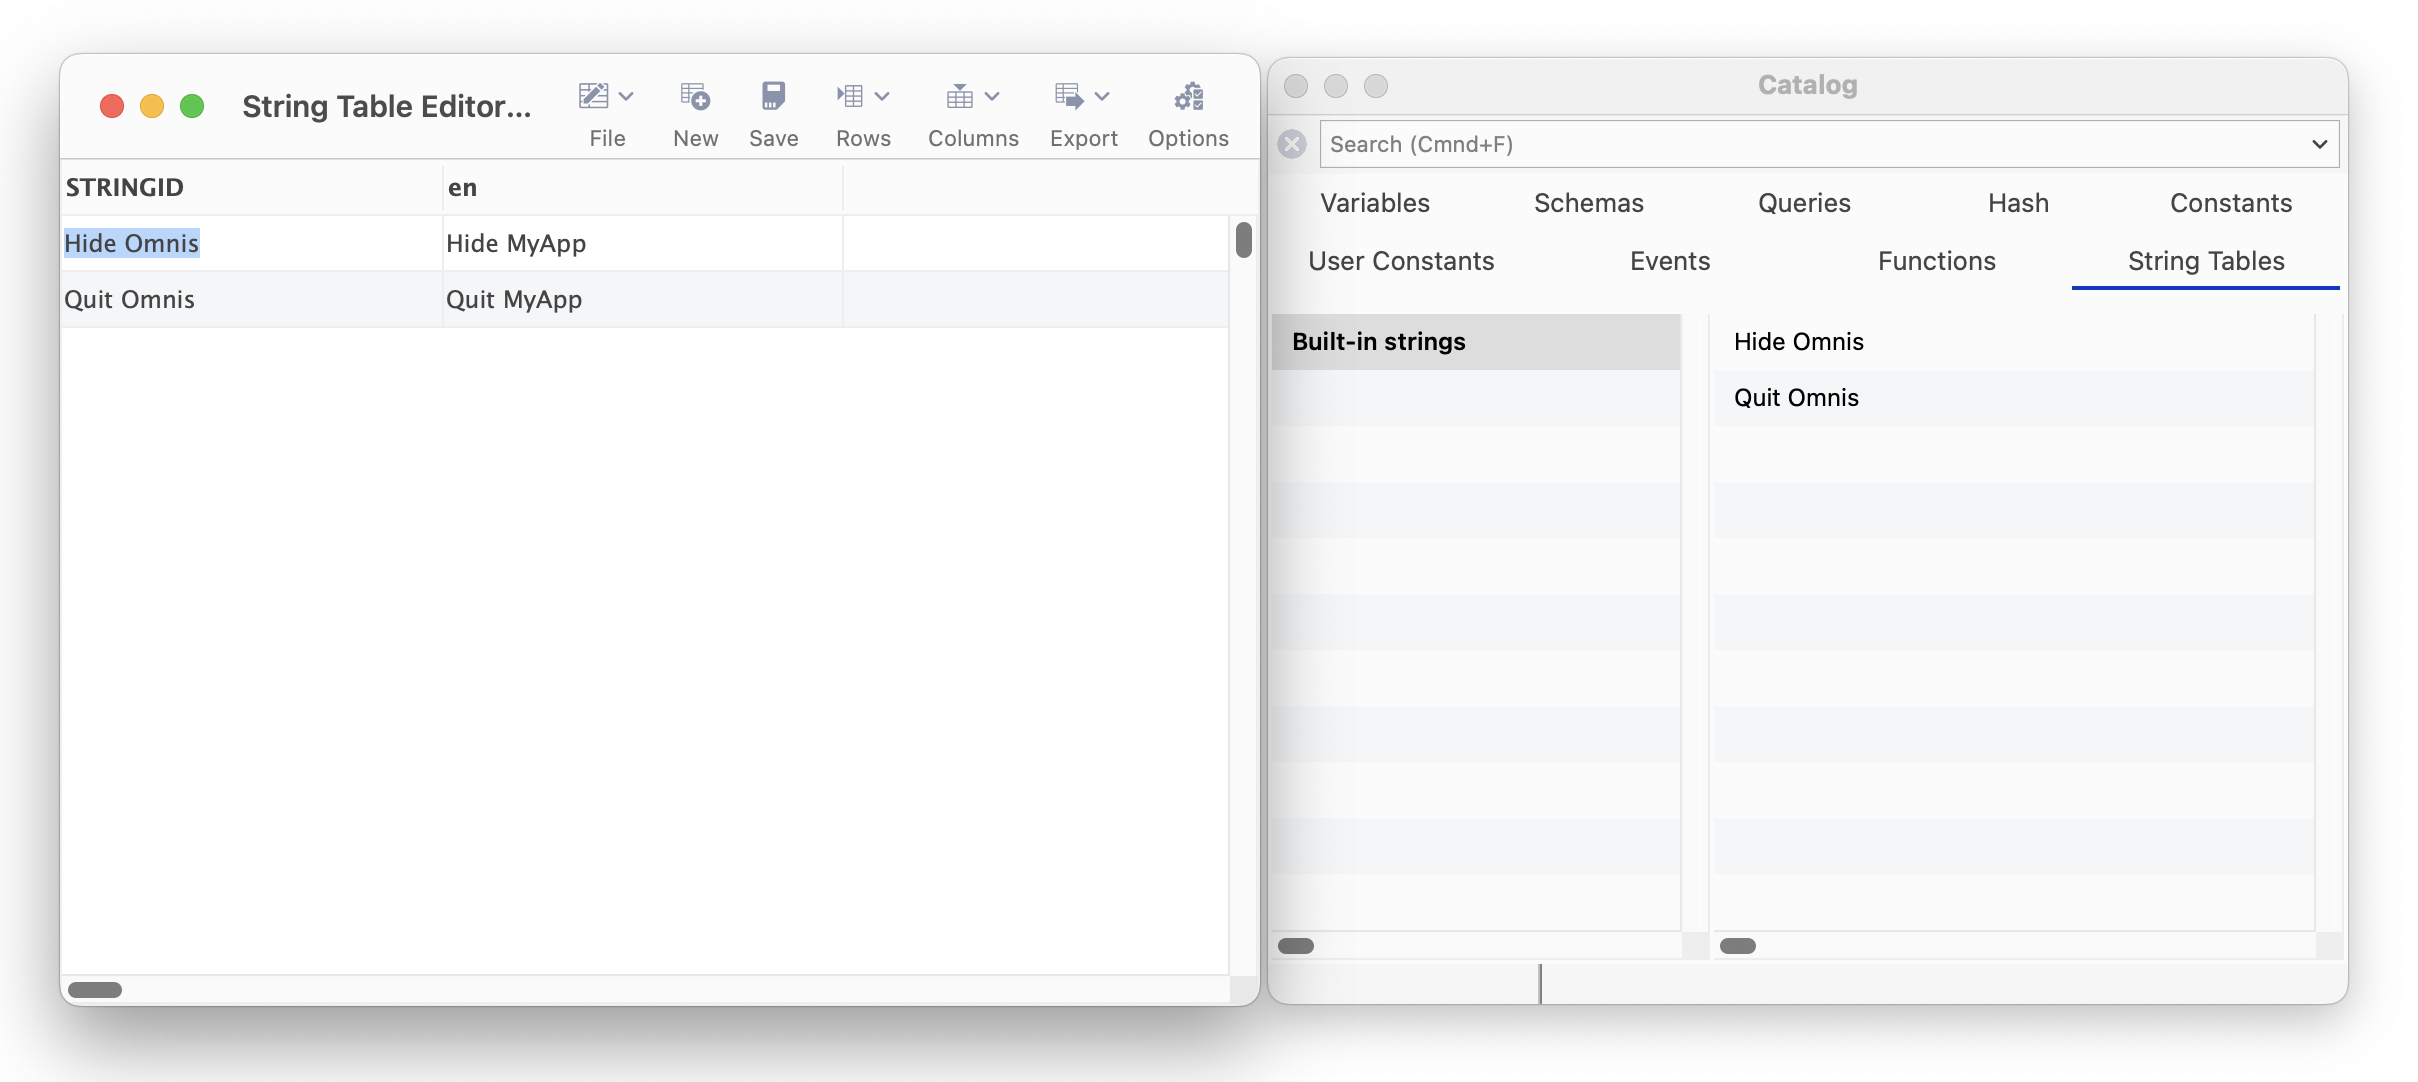Click the en column header
The image size is (2418, 1082).
643,187
